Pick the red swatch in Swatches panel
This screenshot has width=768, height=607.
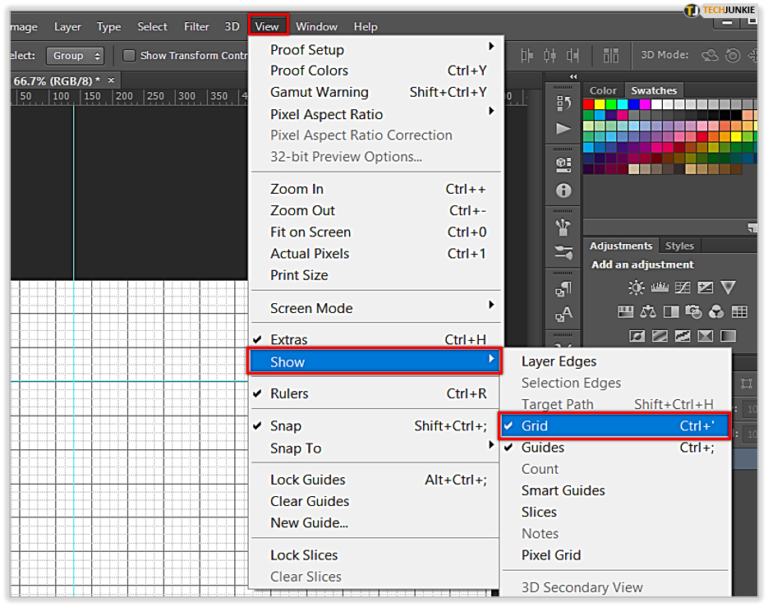pos(589,104)
